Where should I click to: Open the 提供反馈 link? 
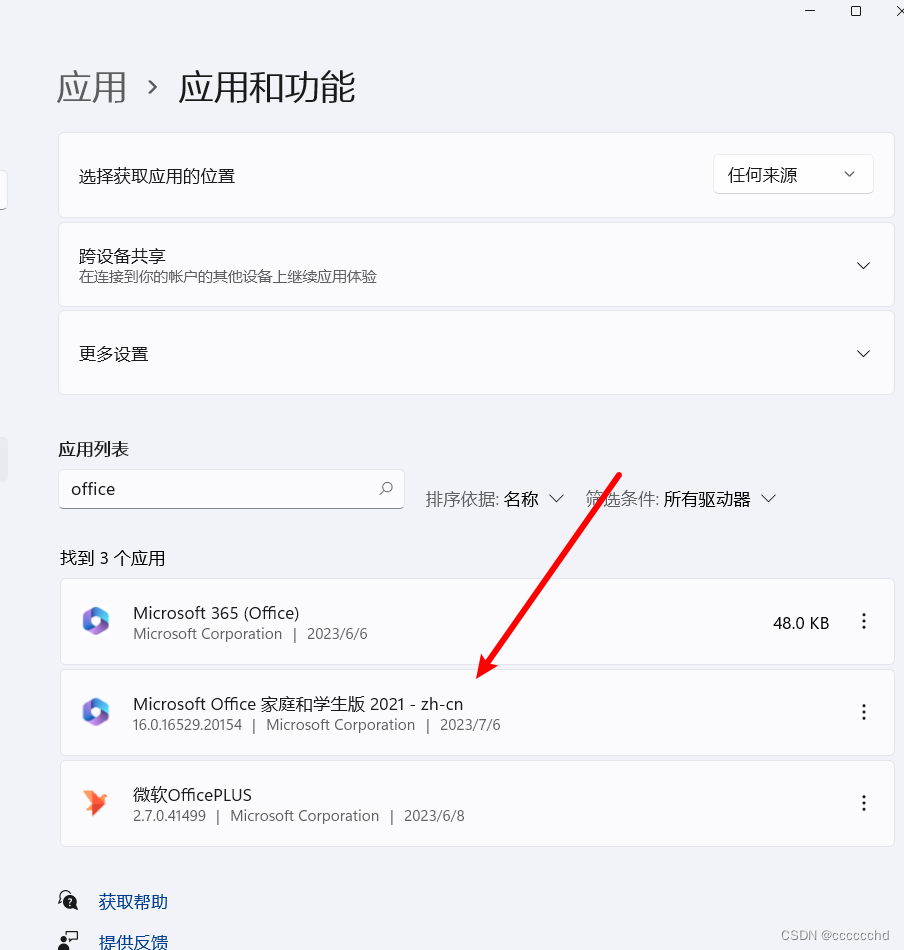point(133,942)
